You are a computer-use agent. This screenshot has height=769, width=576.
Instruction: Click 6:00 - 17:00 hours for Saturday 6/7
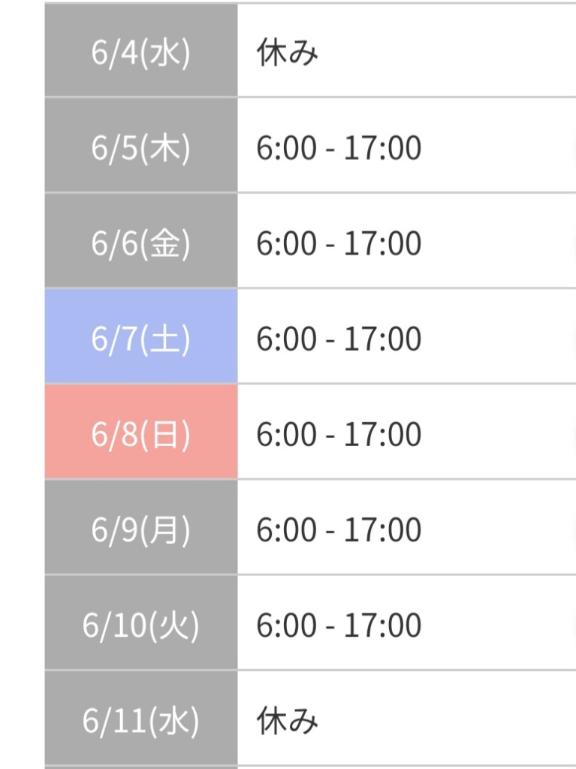tap(339, 338)
